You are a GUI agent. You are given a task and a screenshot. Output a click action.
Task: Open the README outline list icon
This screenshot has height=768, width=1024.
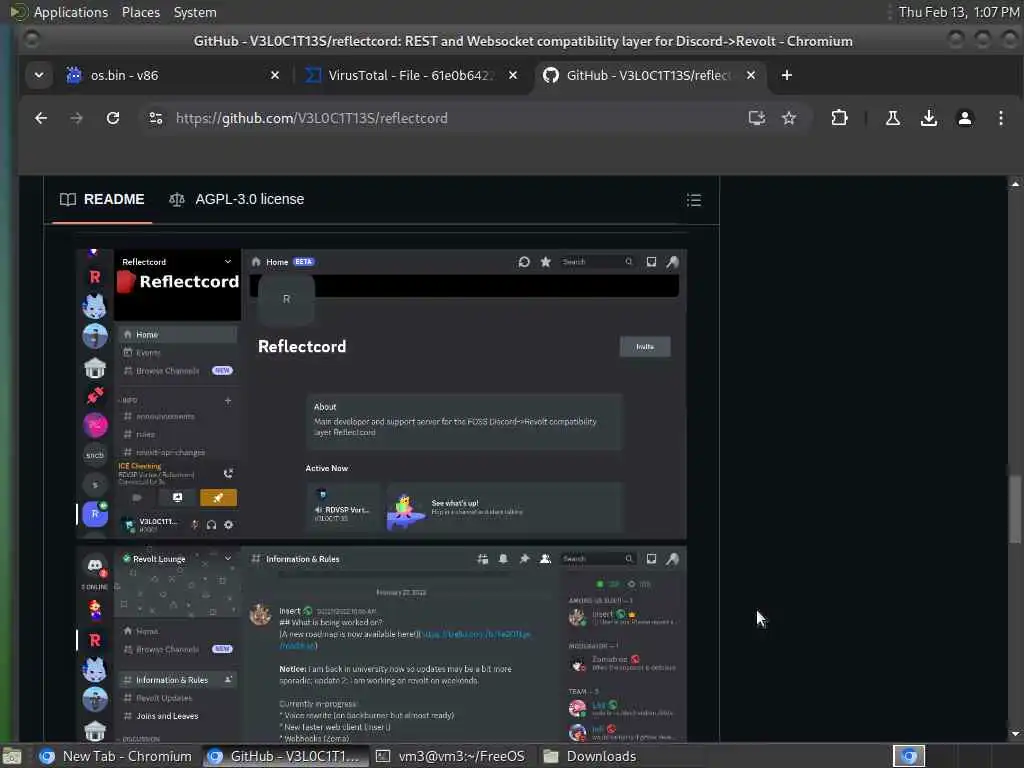(694, 200)
